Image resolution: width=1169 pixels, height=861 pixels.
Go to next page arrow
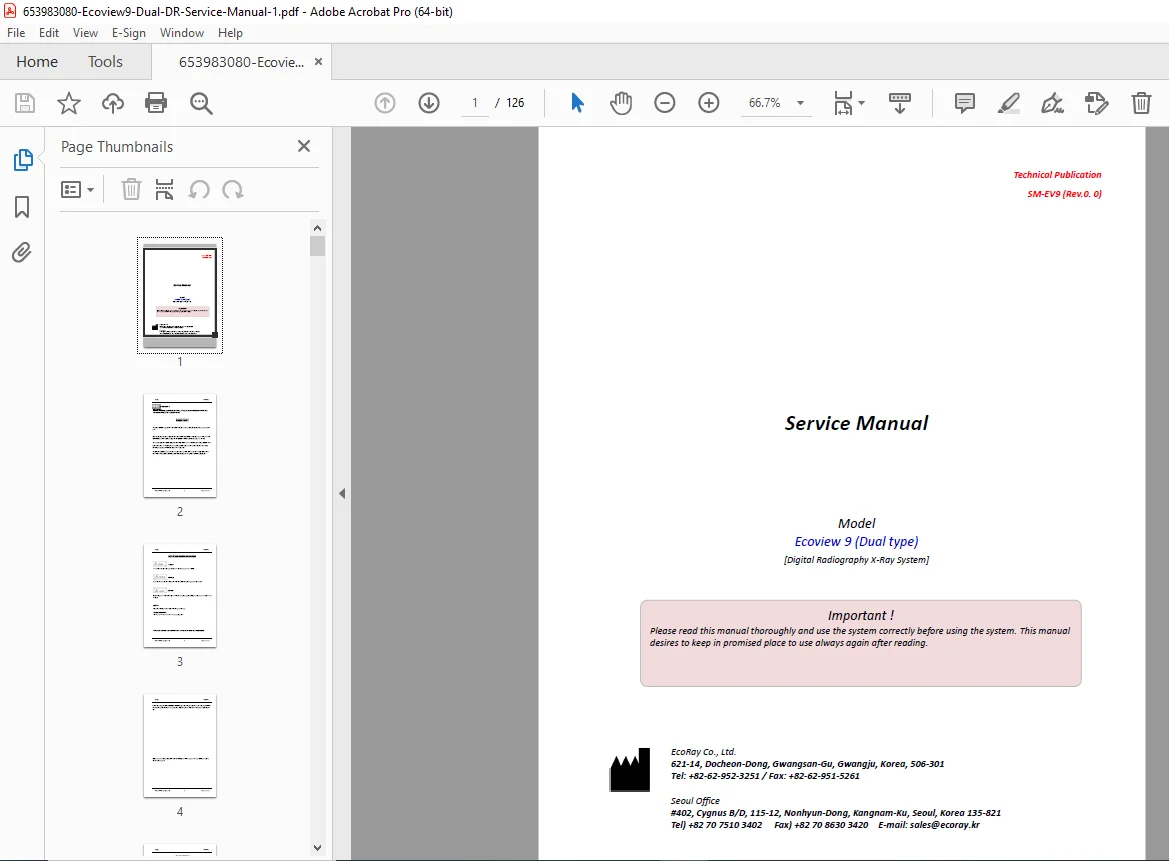click(x=429, y=103)
